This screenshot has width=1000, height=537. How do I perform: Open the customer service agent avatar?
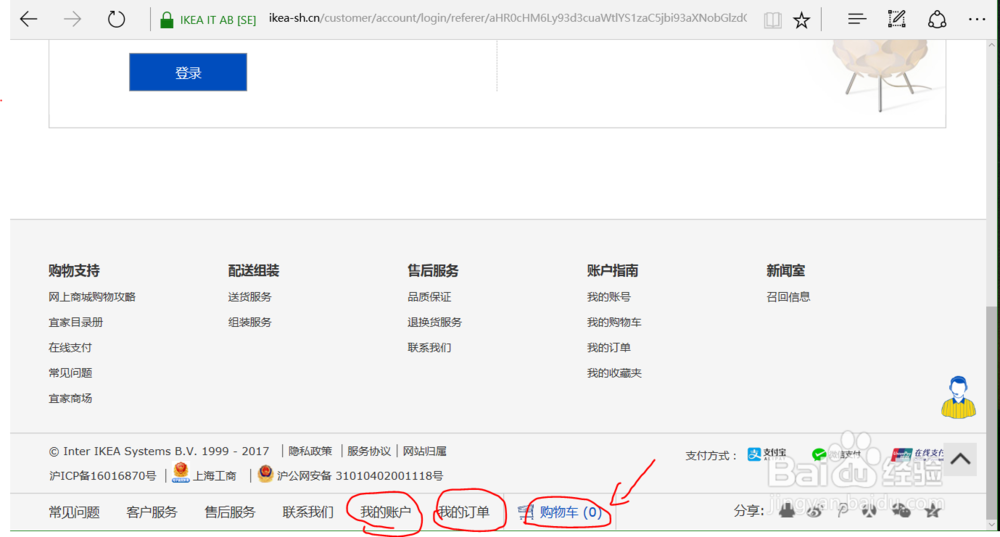pos(958,397)
